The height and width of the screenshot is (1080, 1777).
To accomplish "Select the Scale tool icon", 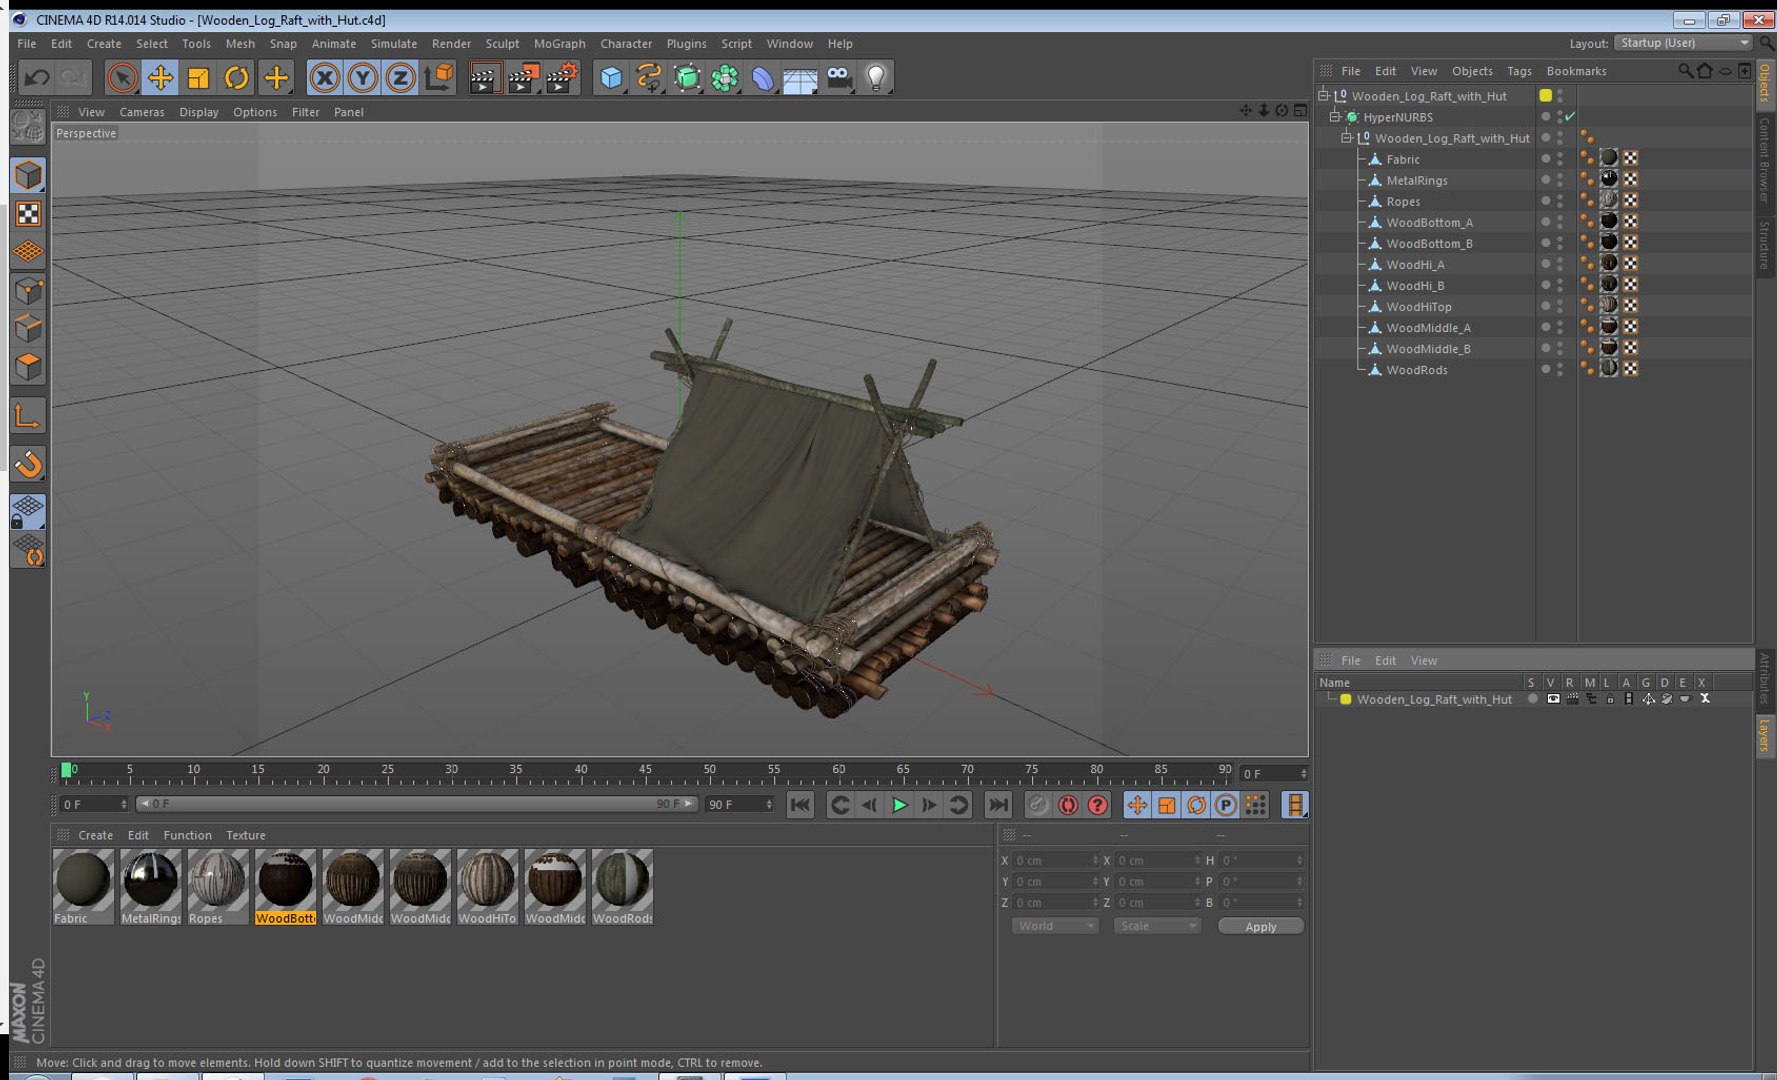I will 198,77.
